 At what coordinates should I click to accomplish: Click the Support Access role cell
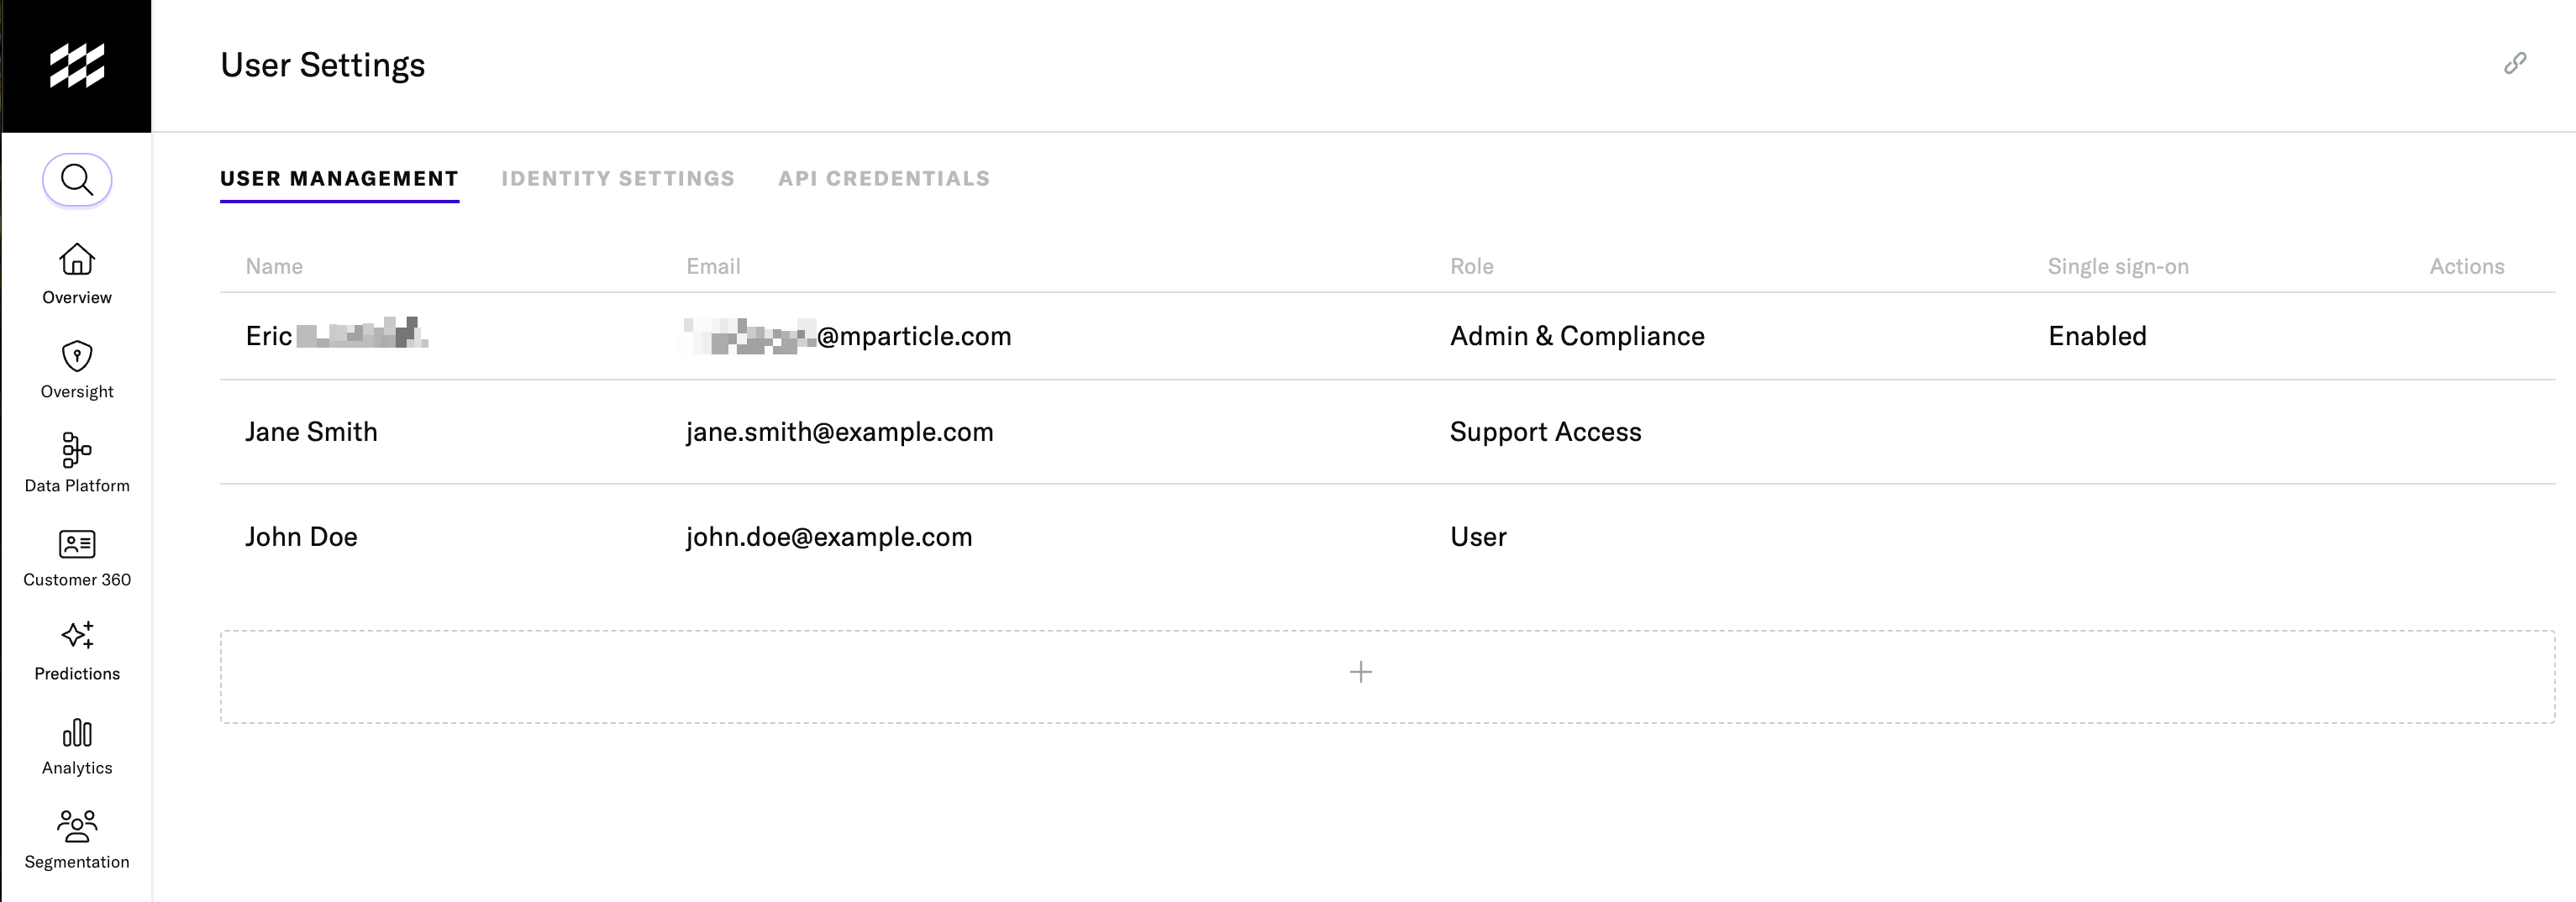coord(1545,432)
